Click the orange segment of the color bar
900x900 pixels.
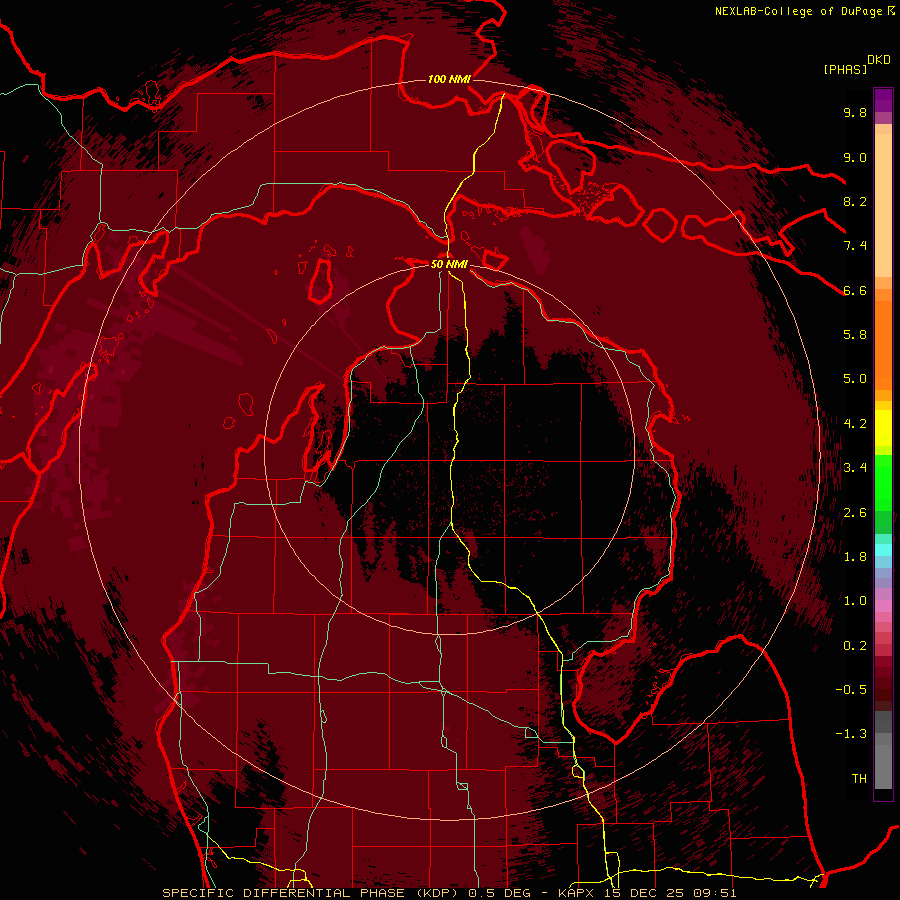pos(883,344)
